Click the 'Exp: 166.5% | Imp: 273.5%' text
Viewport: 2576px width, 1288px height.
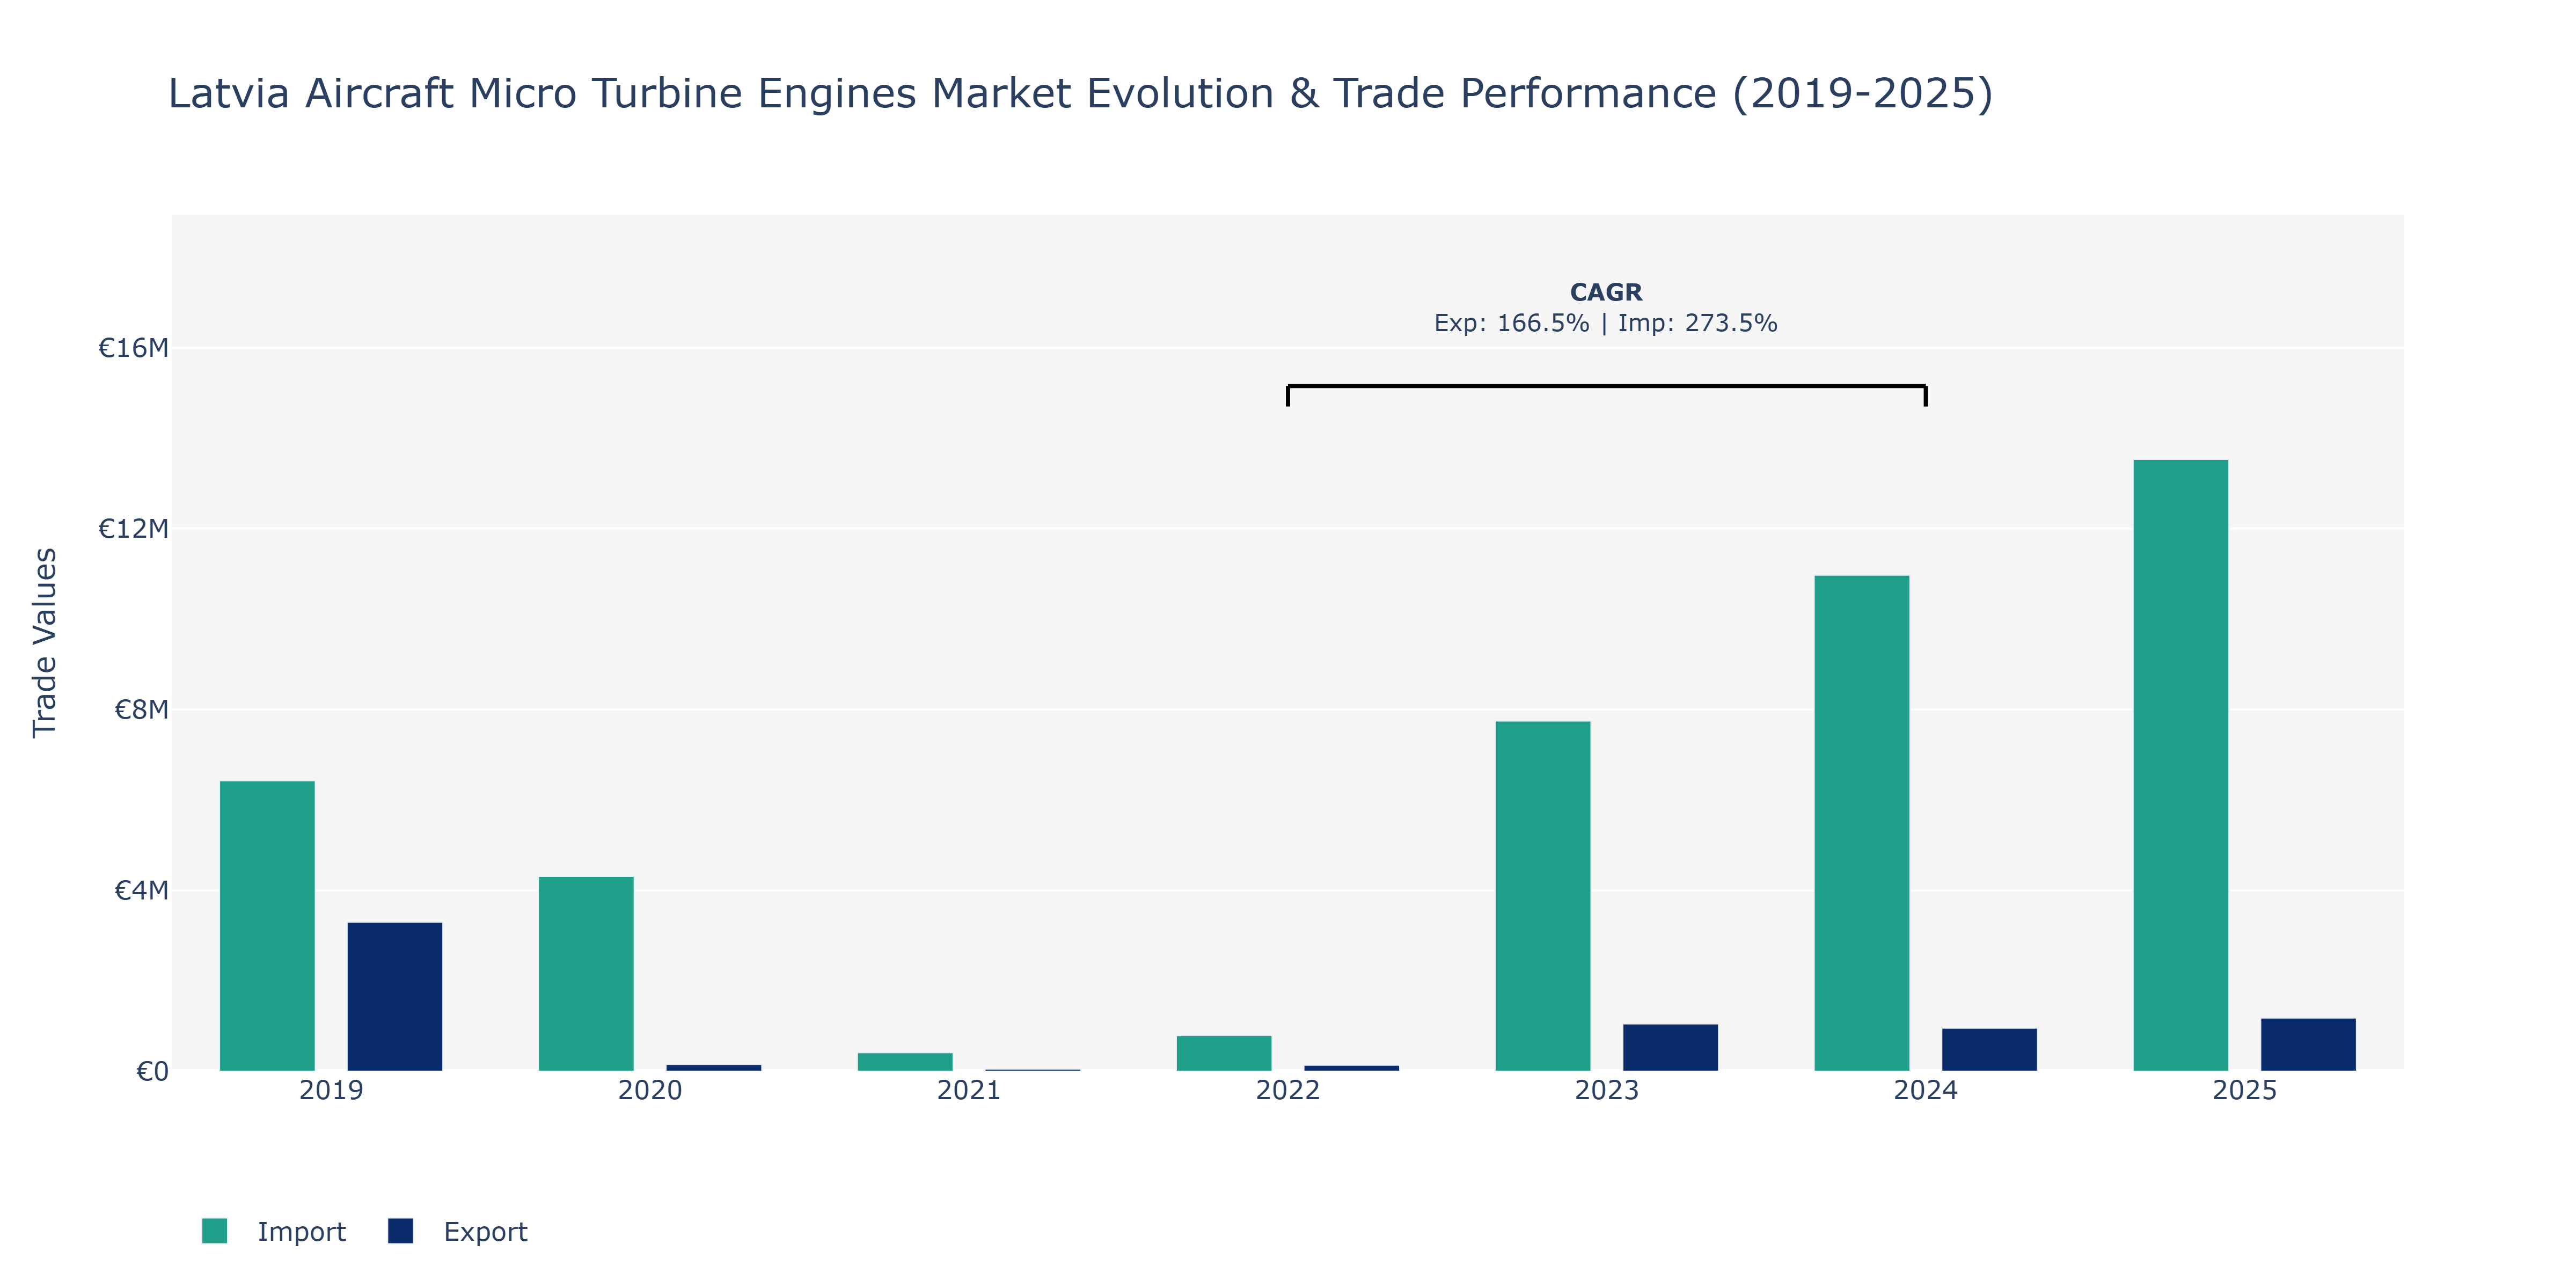[1606, 323]
